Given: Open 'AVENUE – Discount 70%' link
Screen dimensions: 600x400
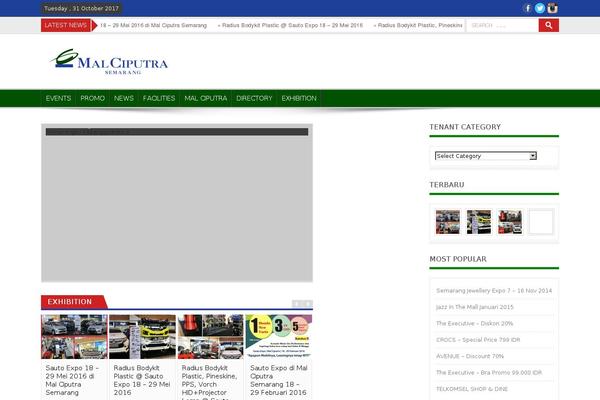Looking at the screenshot, I should [470, 356].
